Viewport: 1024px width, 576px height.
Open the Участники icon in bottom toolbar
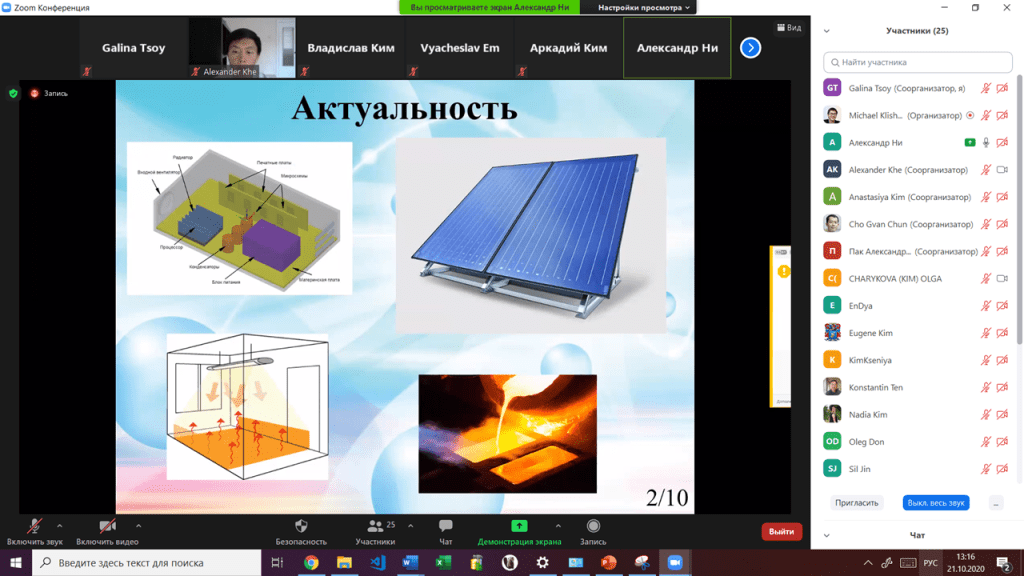pyautogui.click(x=376, y=526)
